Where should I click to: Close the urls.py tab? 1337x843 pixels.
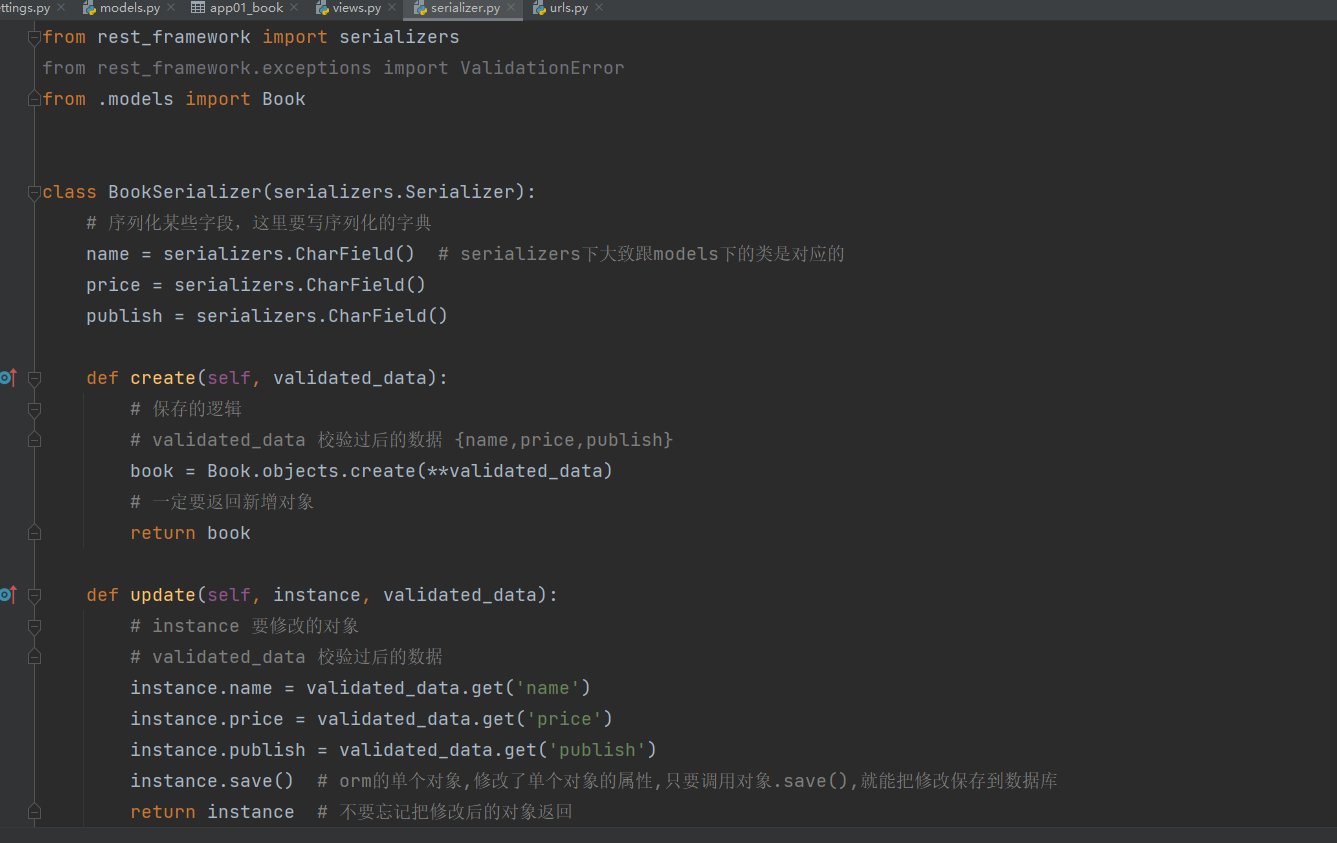(x=599, y=8)
